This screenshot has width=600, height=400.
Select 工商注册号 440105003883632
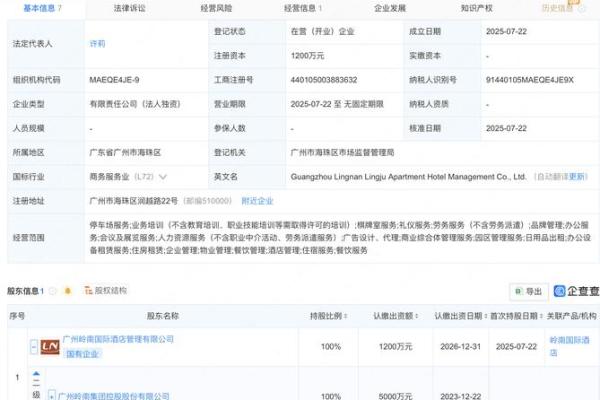(x=324, y=80)
